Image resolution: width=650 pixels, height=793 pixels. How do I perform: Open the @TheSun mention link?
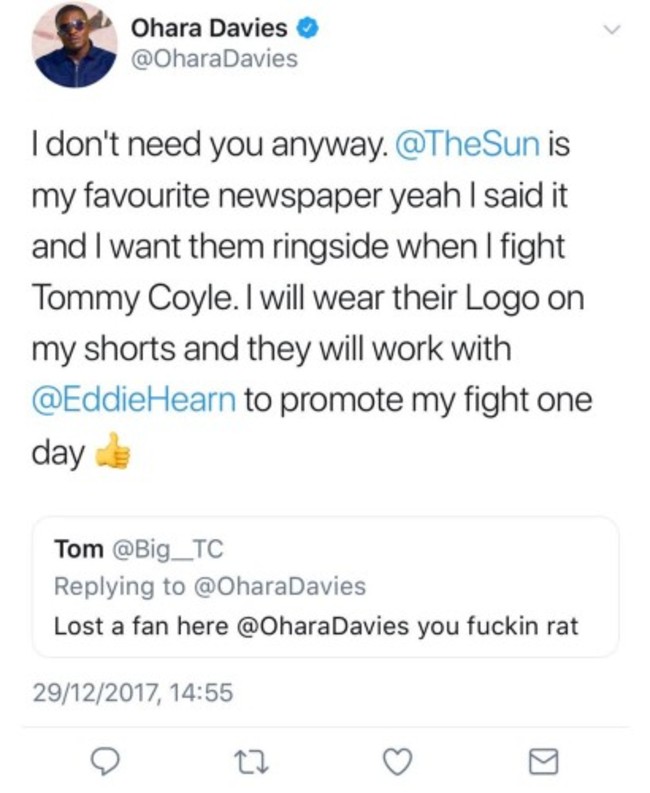(x=468, y=147)
